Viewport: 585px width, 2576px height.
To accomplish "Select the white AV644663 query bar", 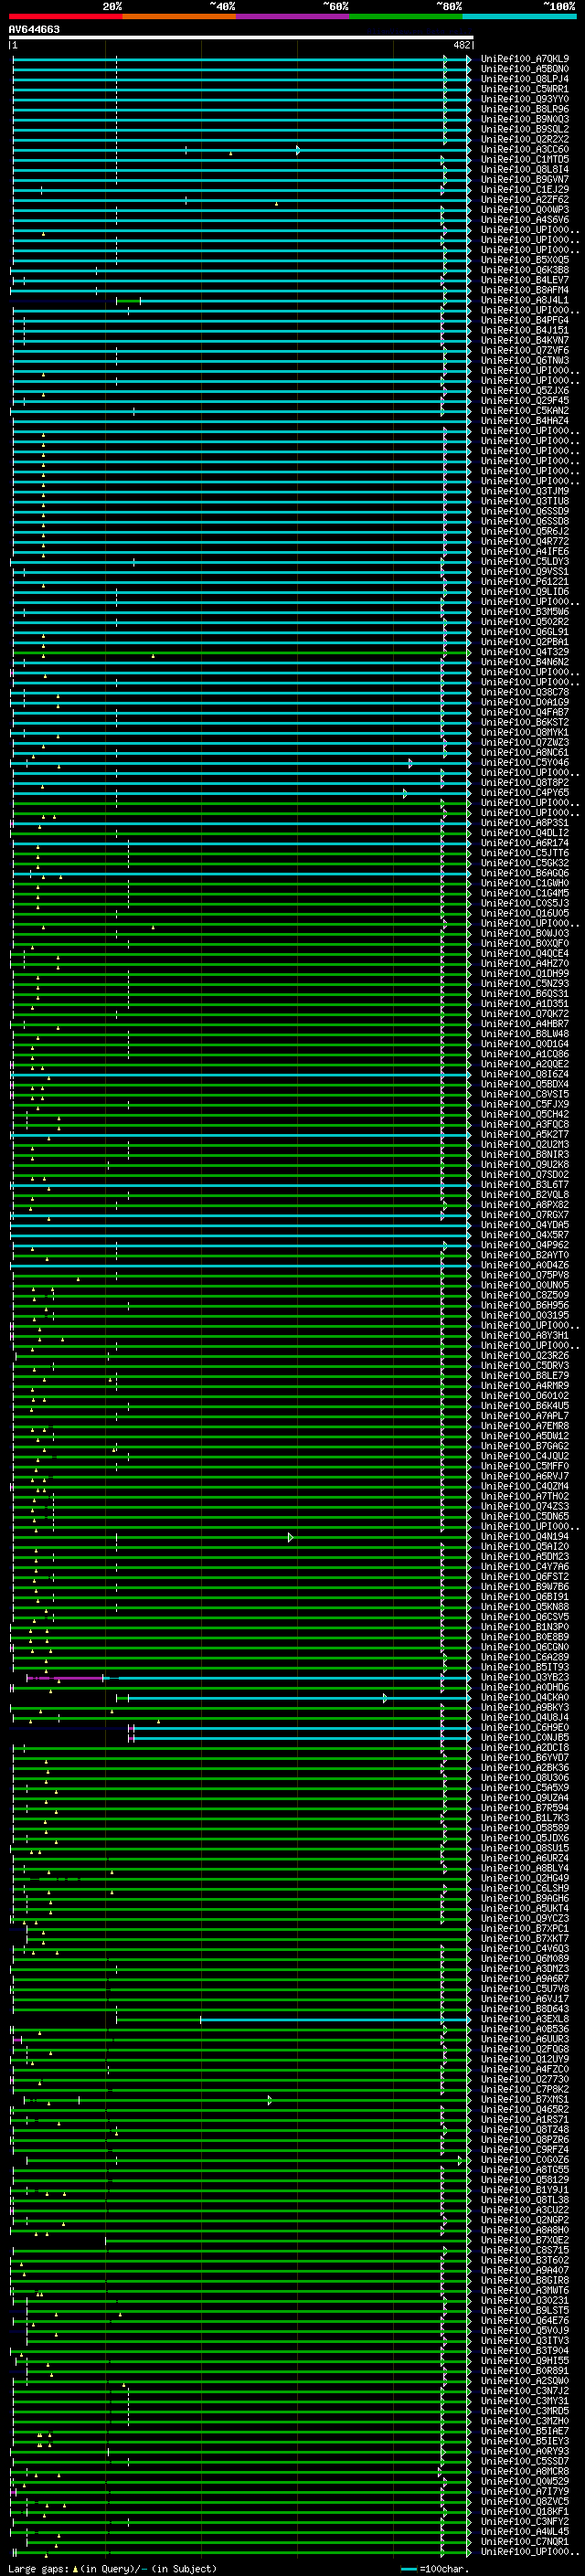I will pos(240,38).
